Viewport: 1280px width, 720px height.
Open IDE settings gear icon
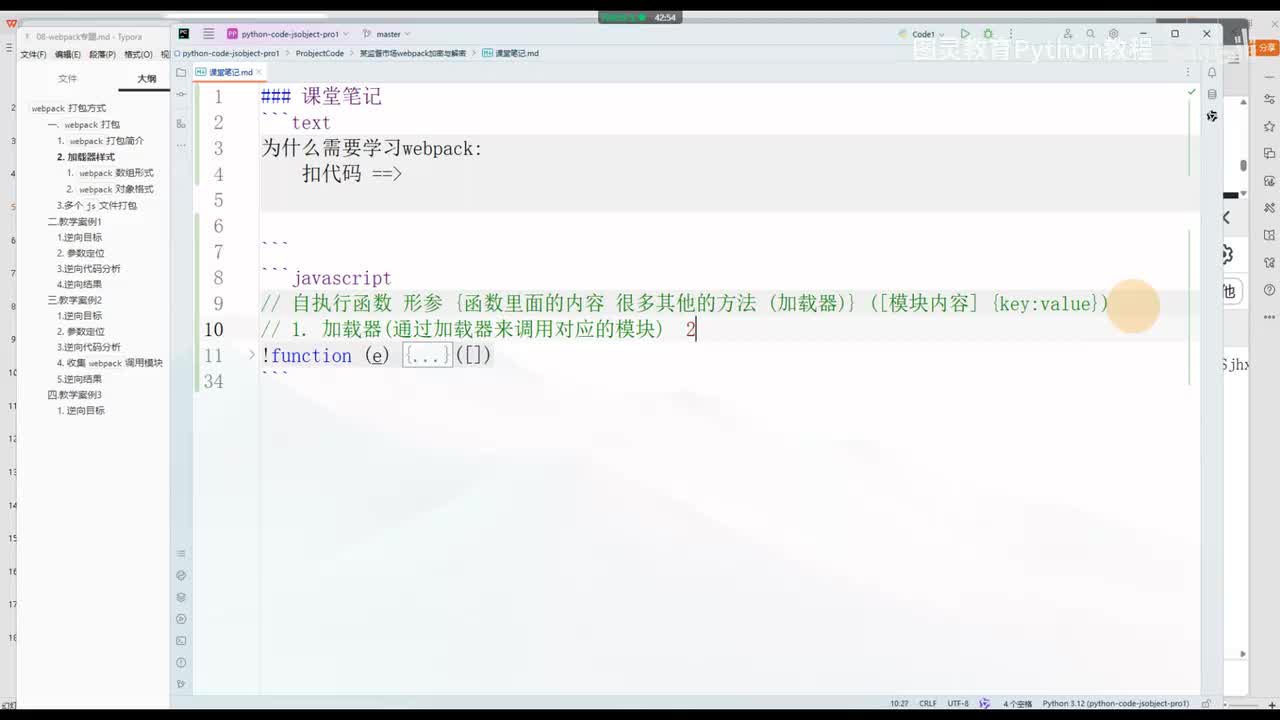pyautogui.click(x=1113, y=34)
